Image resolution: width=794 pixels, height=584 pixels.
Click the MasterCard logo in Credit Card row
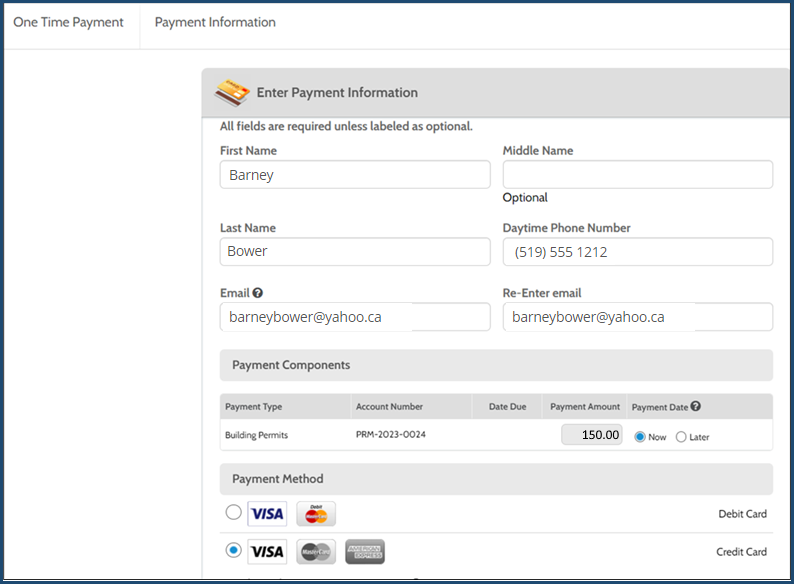click(316, 551)
